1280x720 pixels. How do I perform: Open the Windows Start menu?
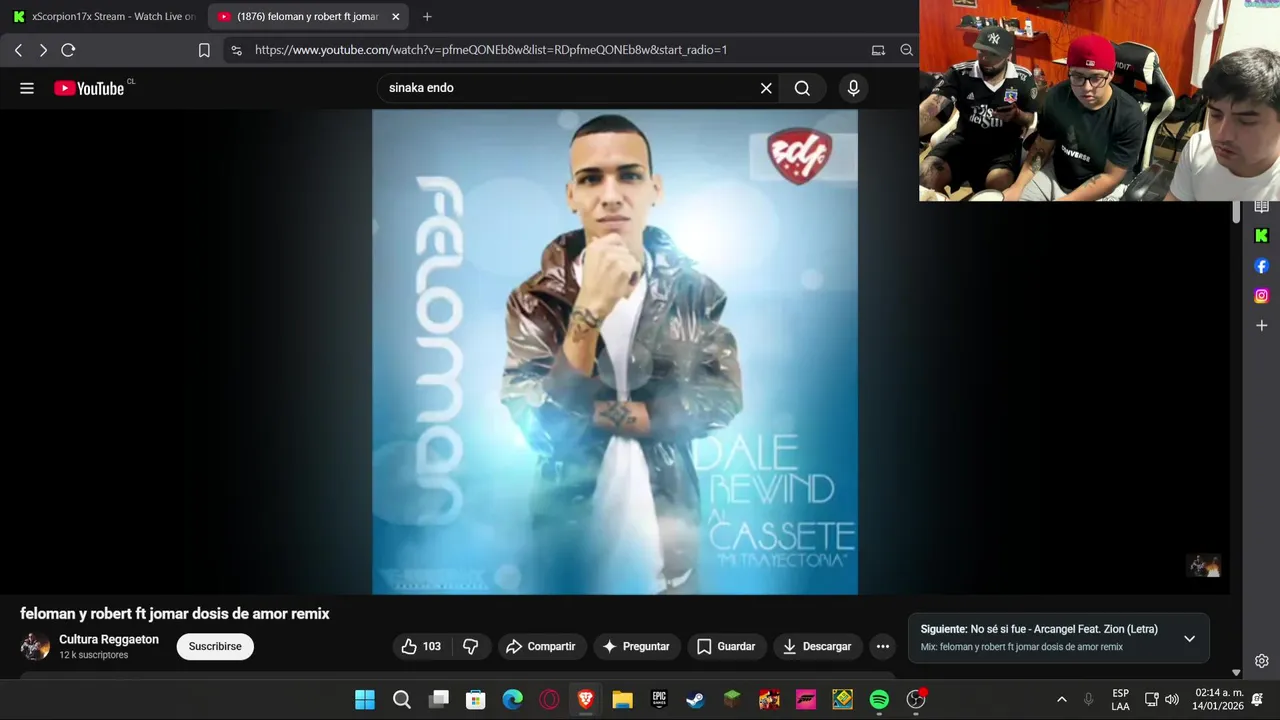[365, 700]
